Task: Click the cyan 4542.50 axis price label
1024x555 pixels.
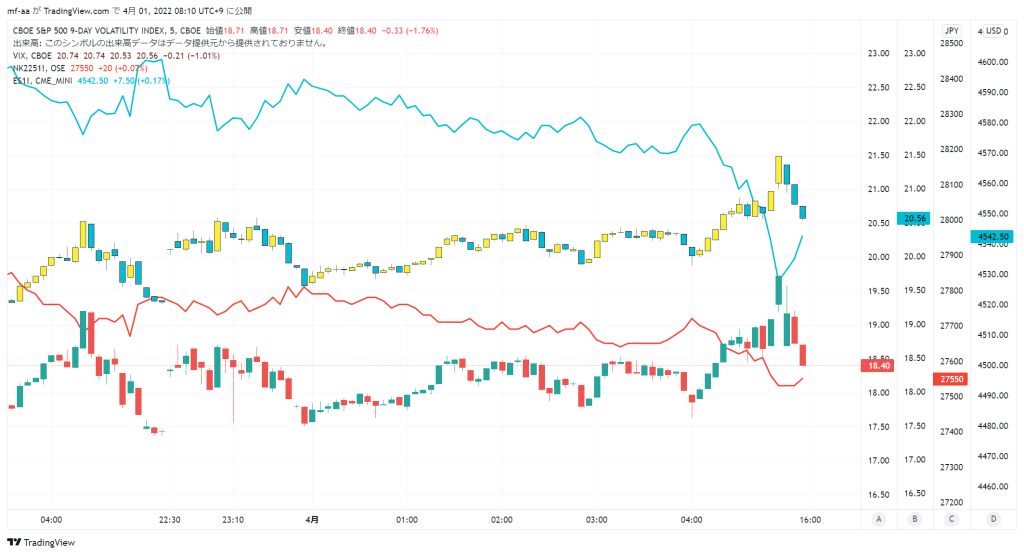Action: tap(993, 236)
